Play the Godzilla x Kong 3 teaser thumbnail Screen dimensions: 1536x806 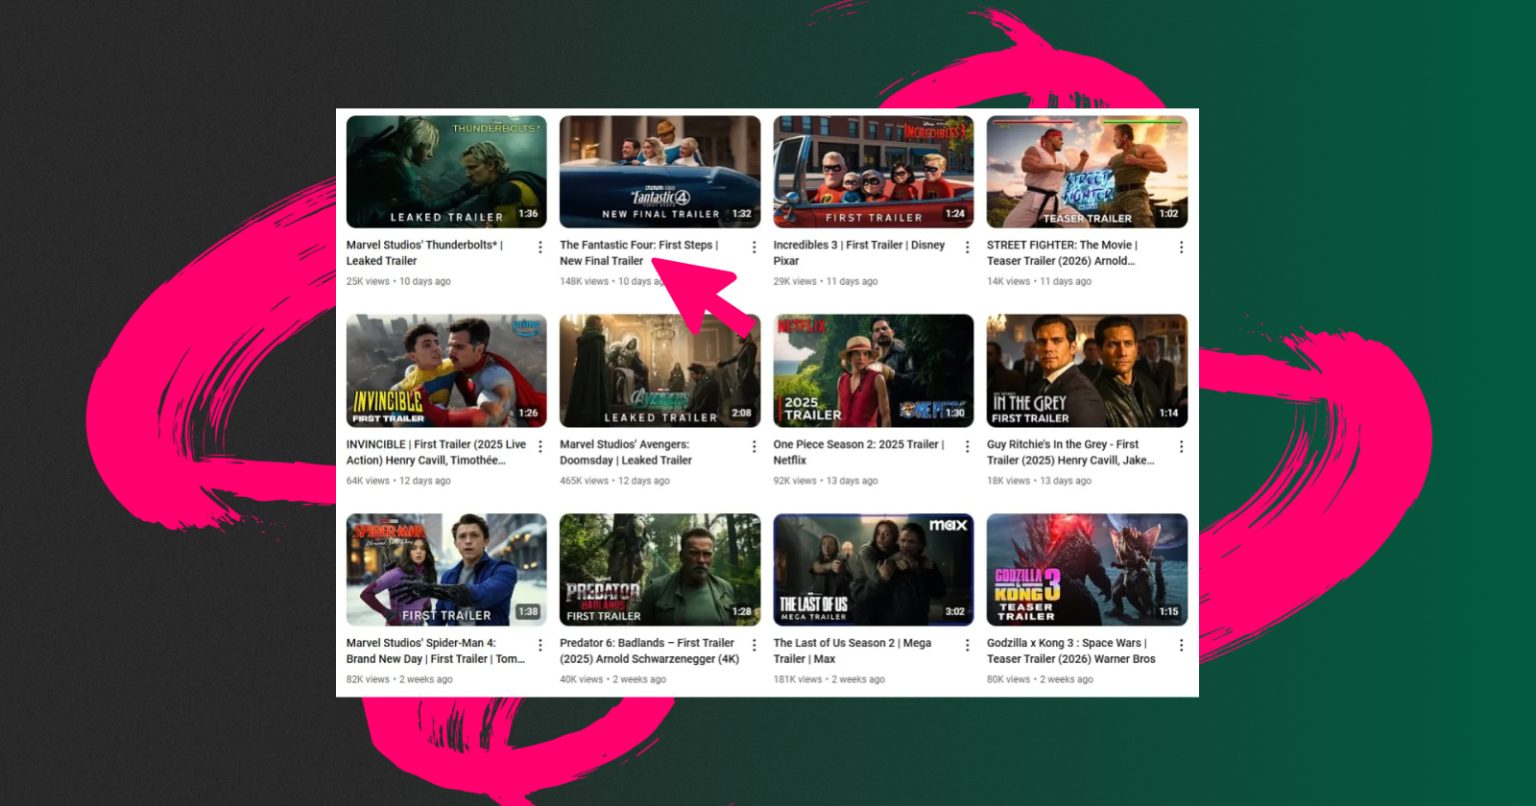pos(1087,570)
